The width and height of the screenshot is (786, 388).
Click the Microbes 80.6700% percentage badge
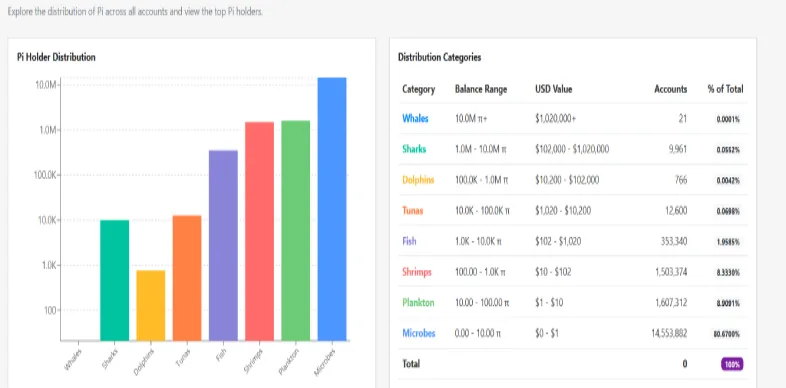(x=727, y=334)
